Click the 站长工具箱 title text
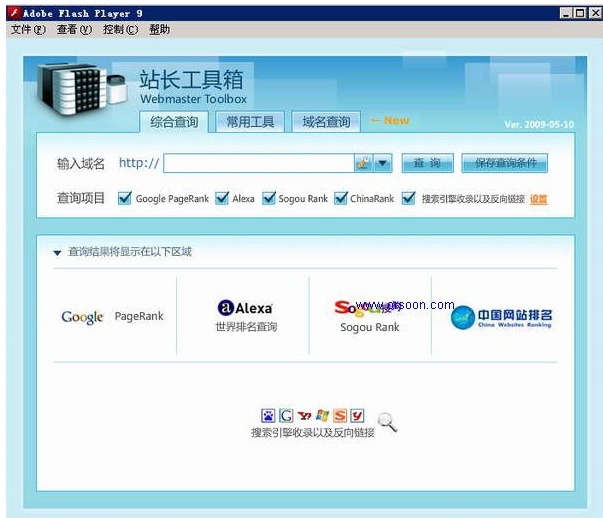 pyautogui.click(x=191, y=80)
